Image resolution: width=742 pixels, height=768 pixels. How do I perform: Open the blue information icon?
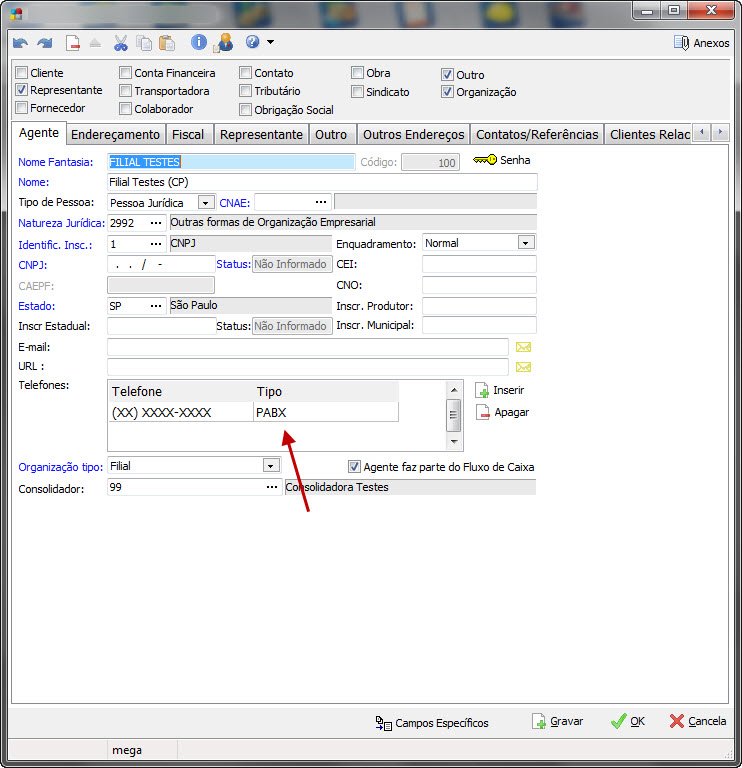coord(199,43)
